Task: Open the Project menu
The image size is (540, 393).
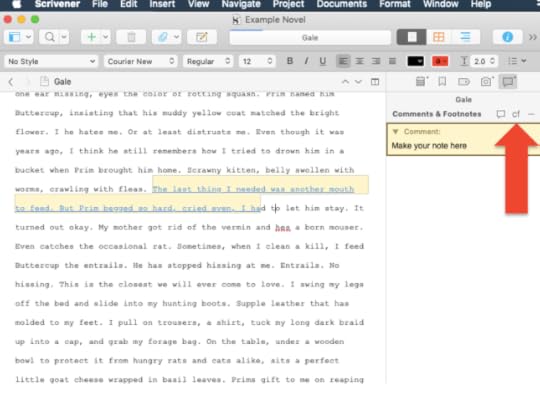Action: point(288,4)
